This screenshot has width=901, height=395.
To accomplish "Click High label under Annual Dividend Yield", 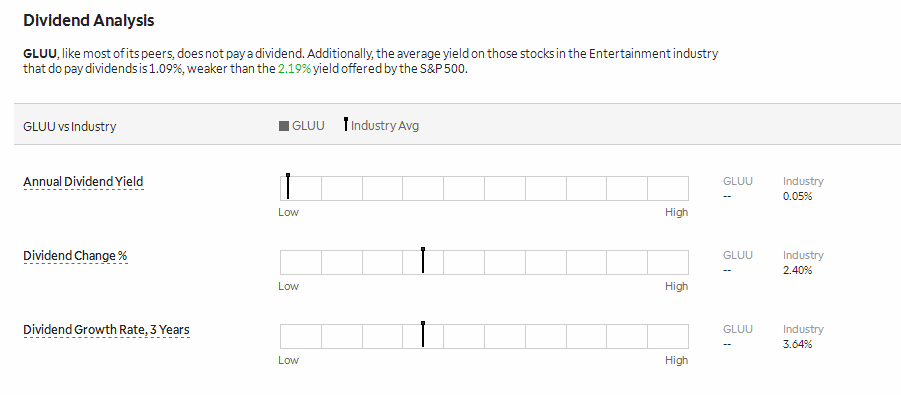I will (676, 212).
